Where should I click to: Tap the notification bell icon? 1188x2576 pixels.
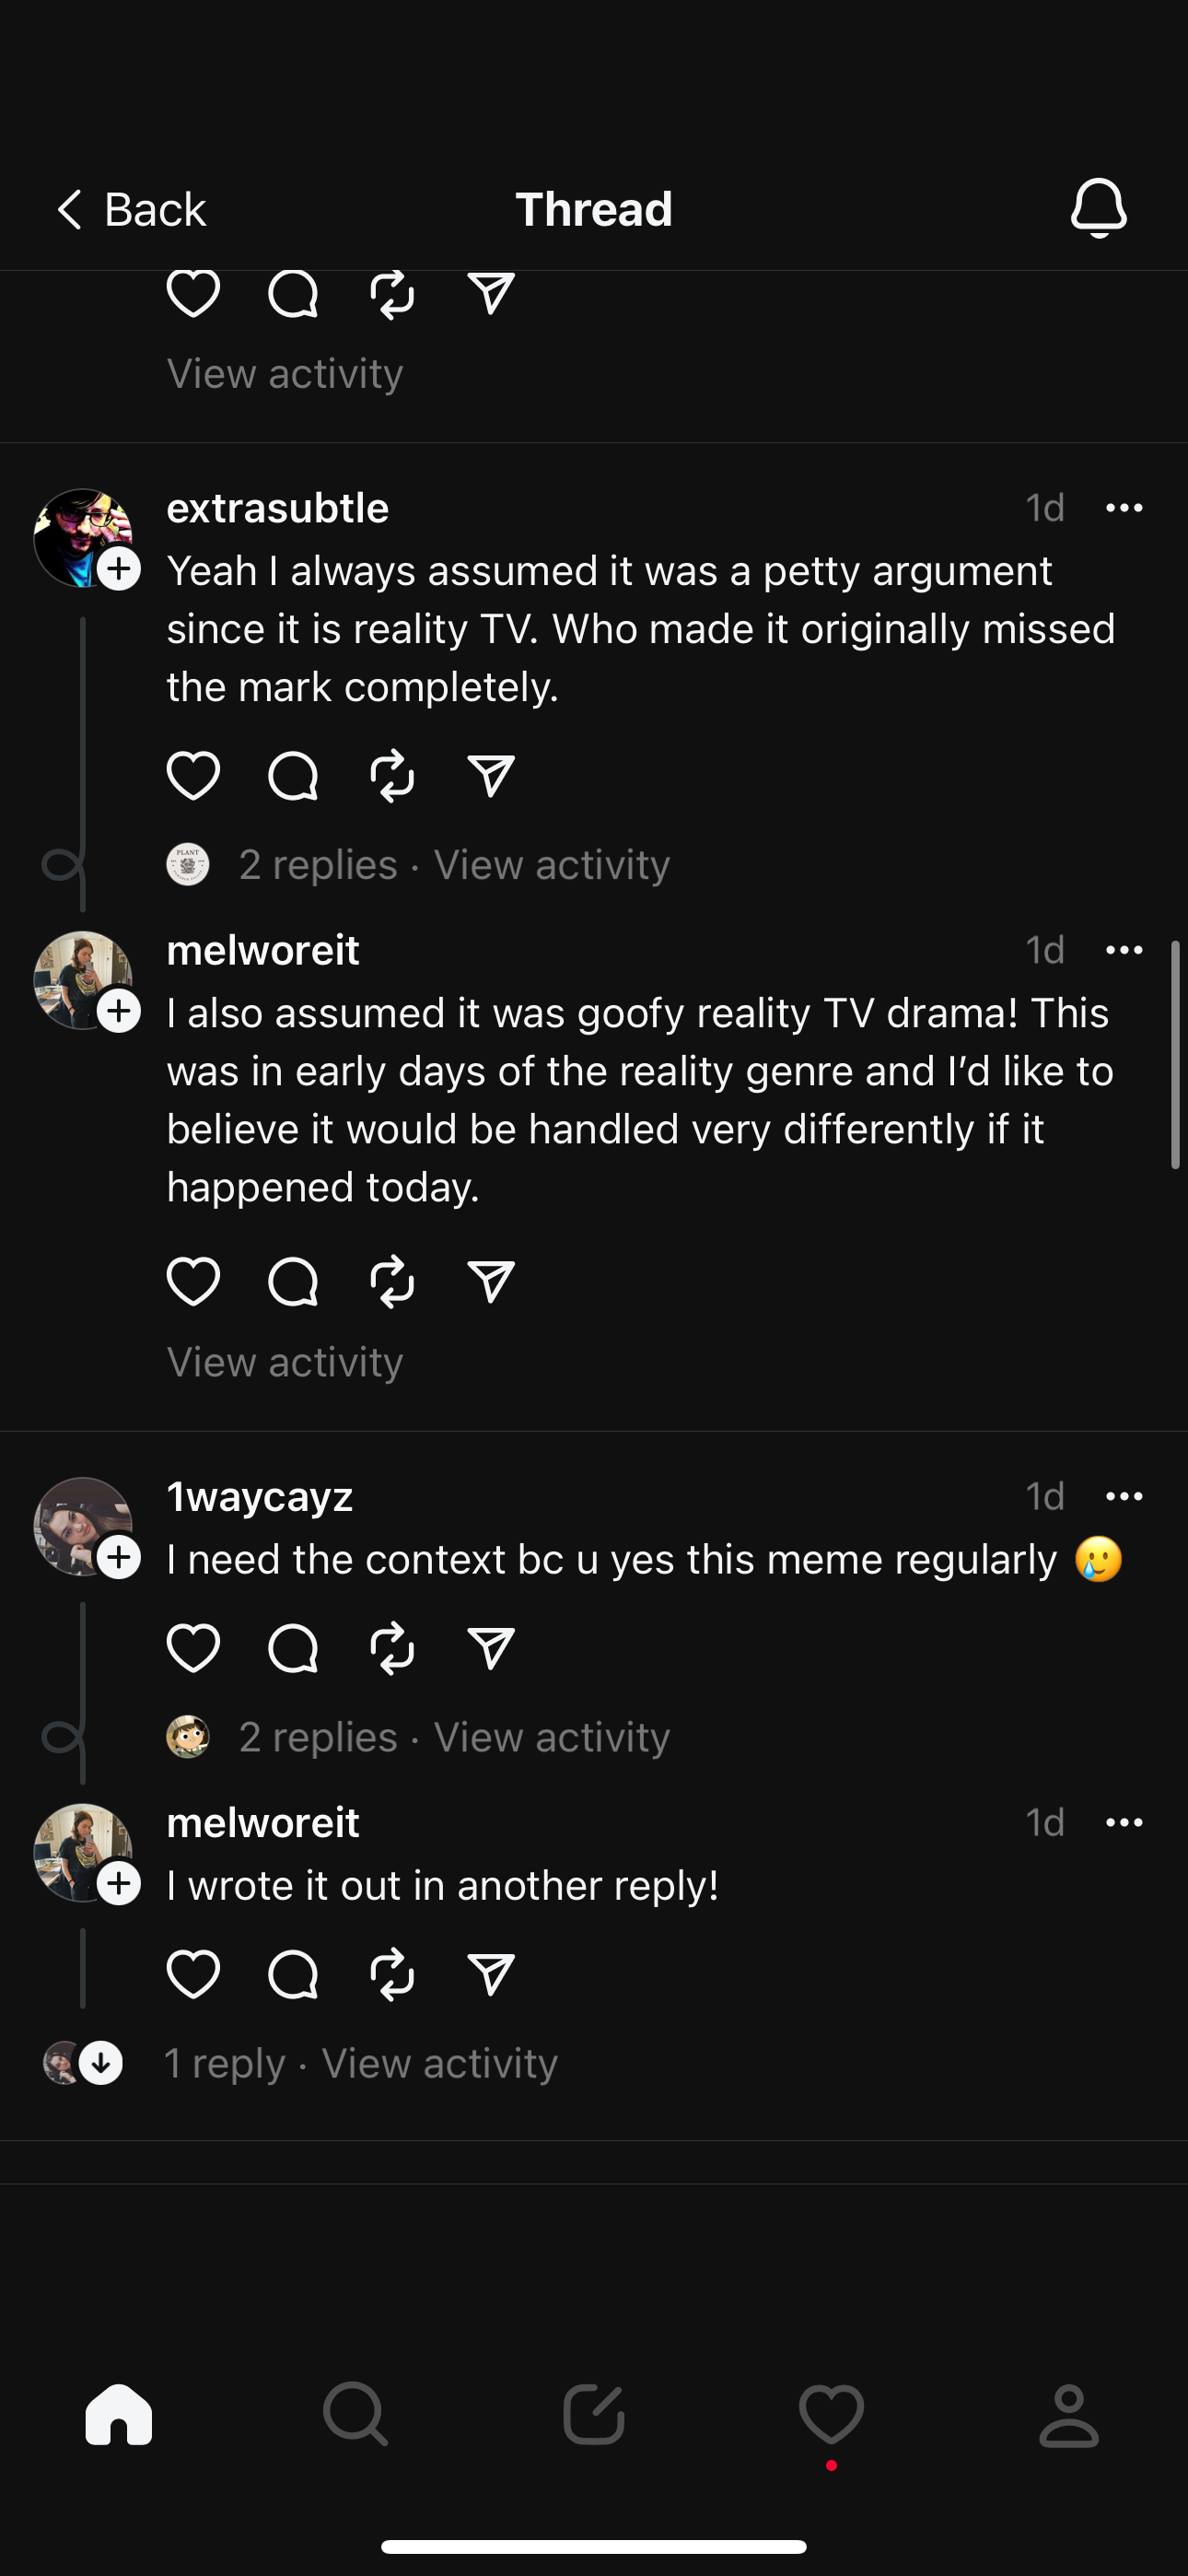[1098, 208]
